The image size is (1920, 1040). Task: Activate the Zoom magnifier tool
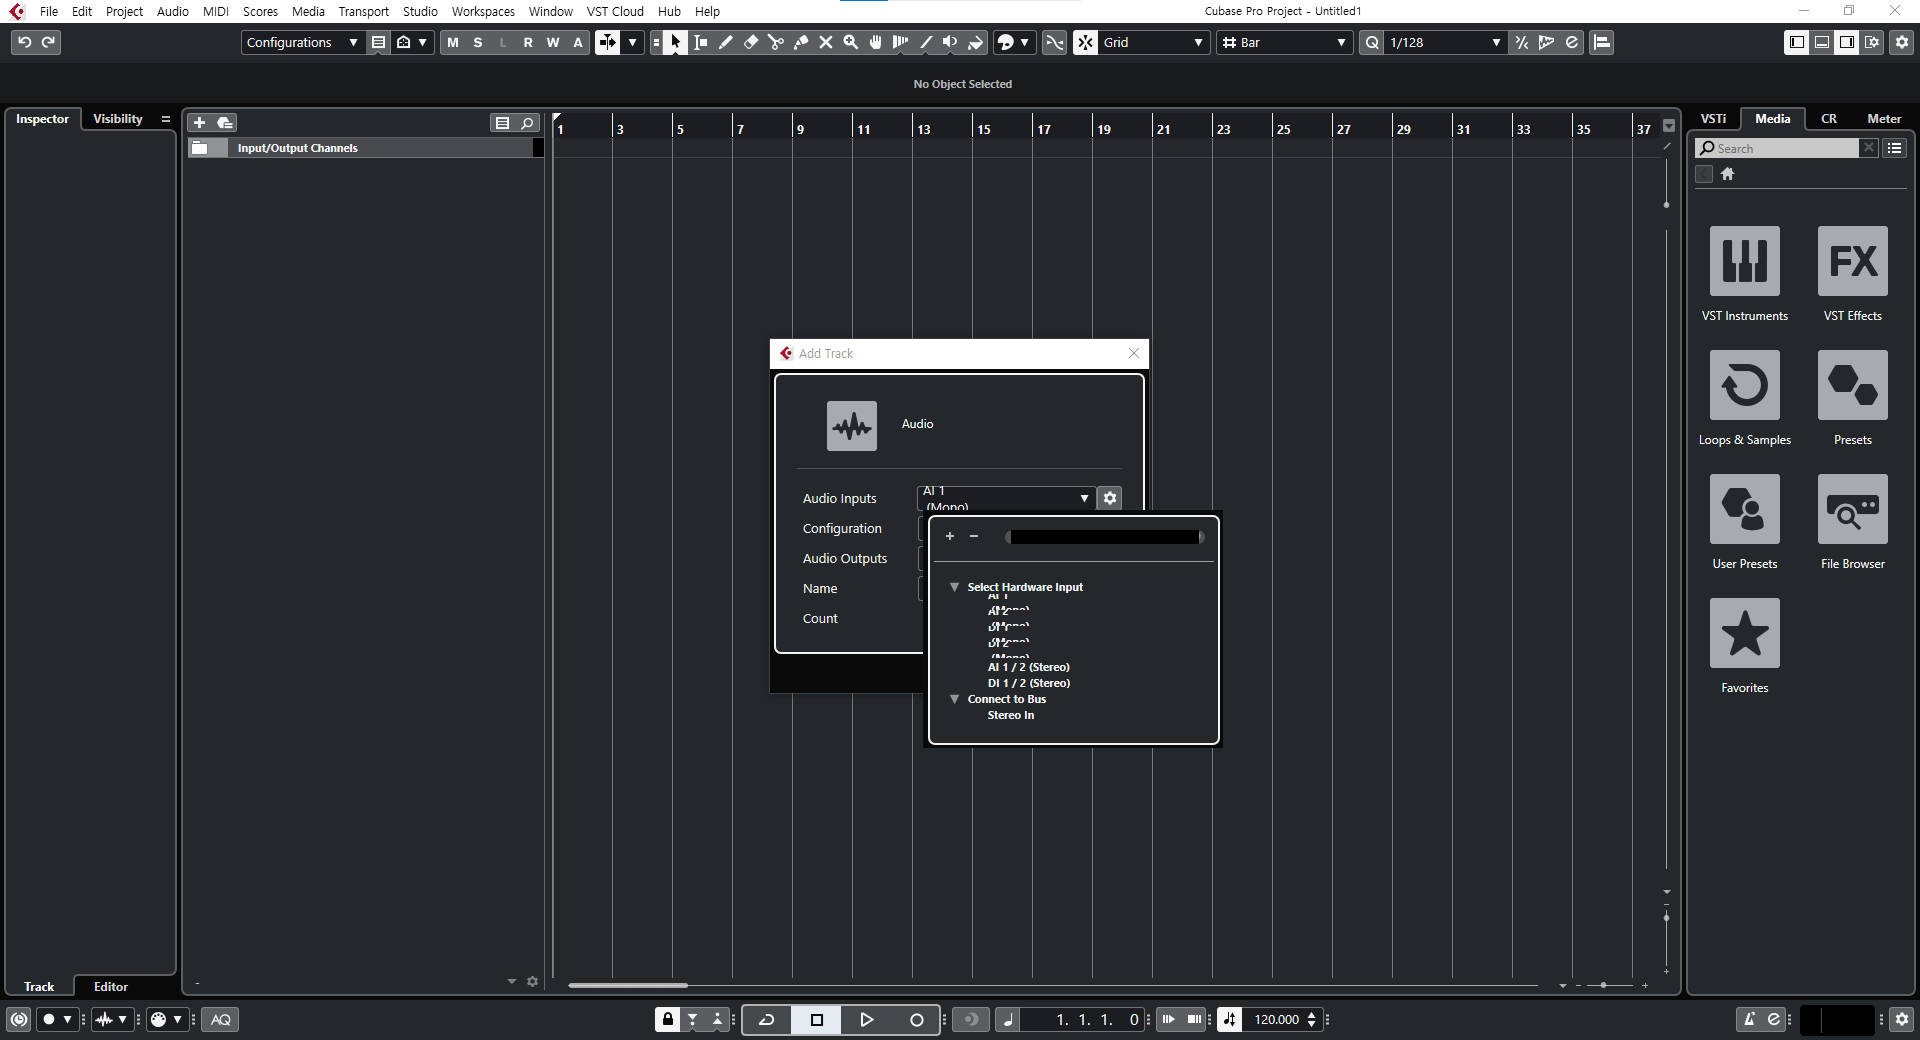pyautogui.click(x=851, y=42)
